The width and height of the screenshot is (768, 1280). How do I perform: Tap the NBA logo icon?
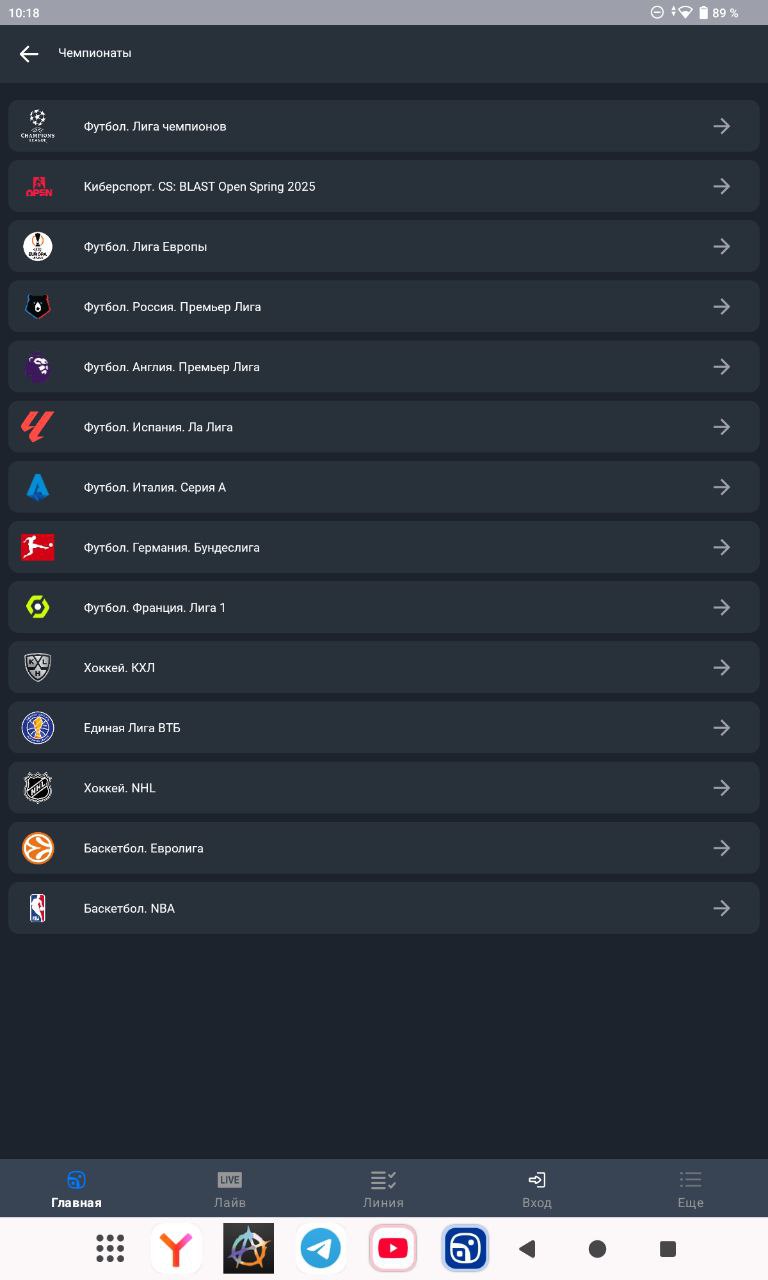[x=38, y=908]
